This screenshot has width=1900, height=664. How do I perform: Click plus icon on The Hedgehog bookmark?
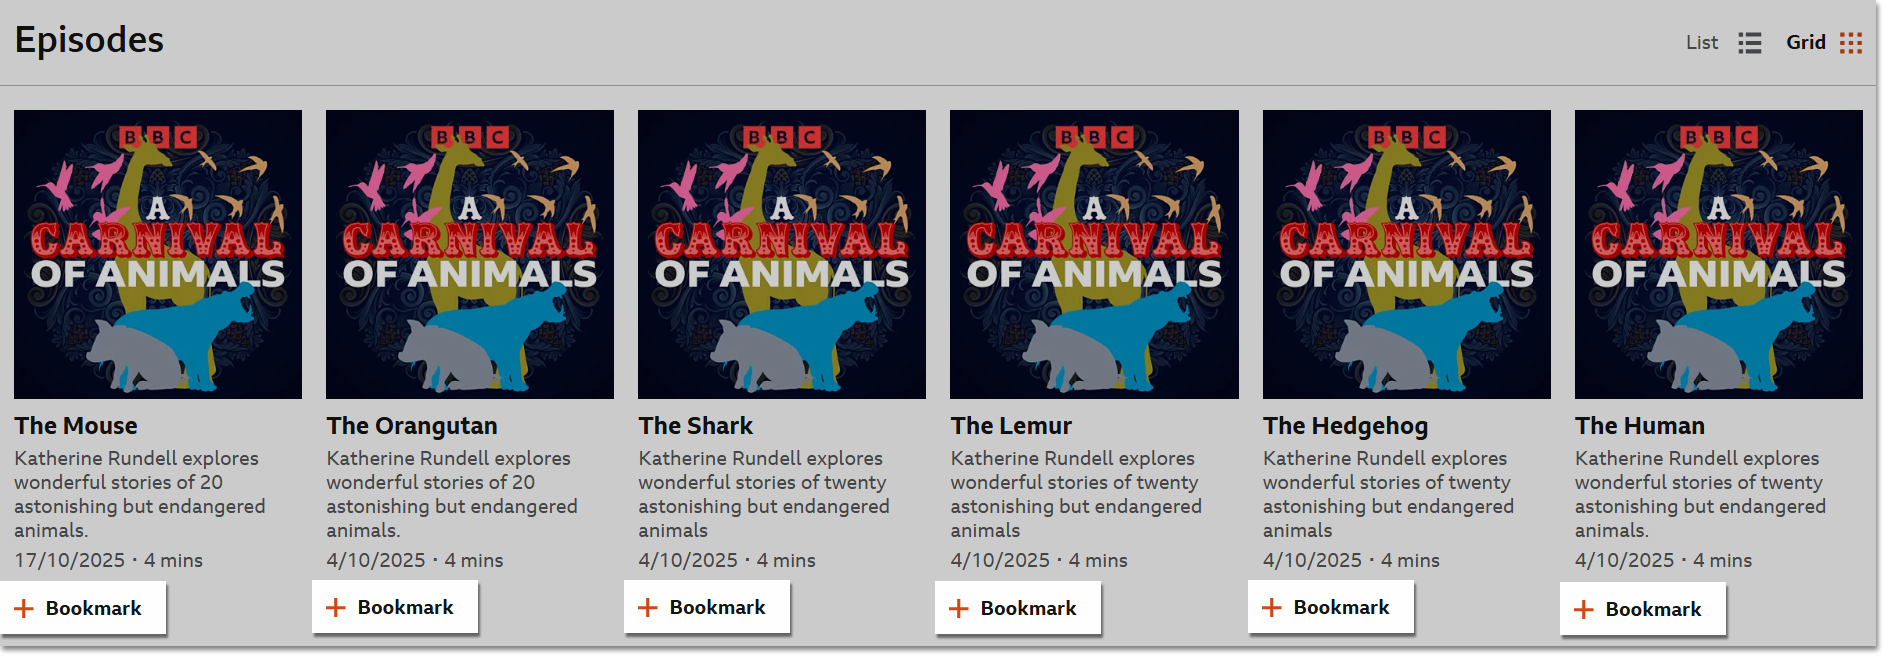coord(1272,607)
